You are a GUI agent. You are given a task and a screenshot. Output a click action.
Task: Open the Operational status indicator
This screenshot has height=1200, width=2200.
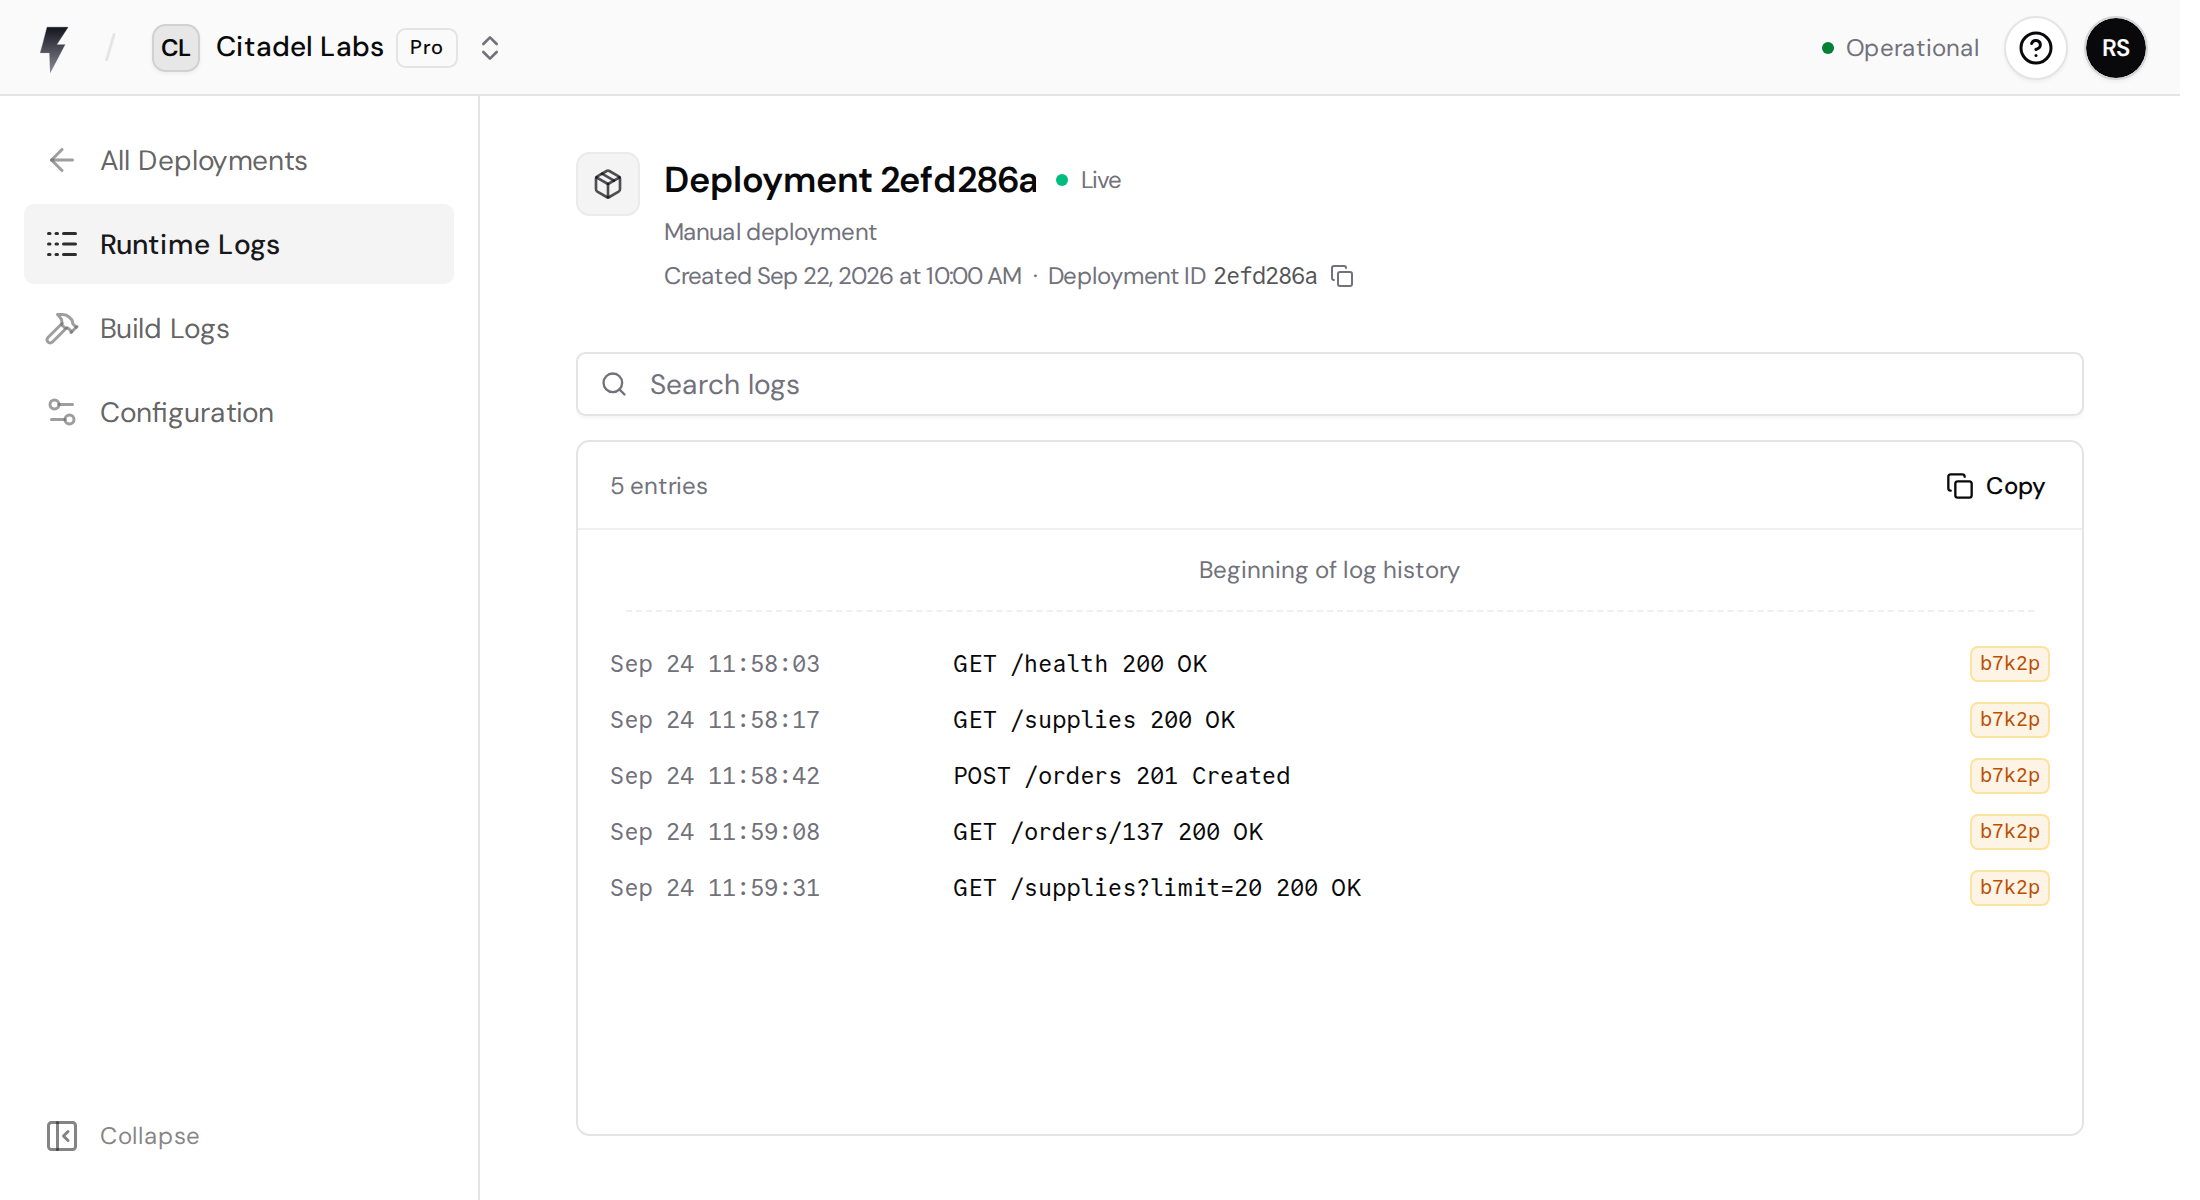(1900, 48)
